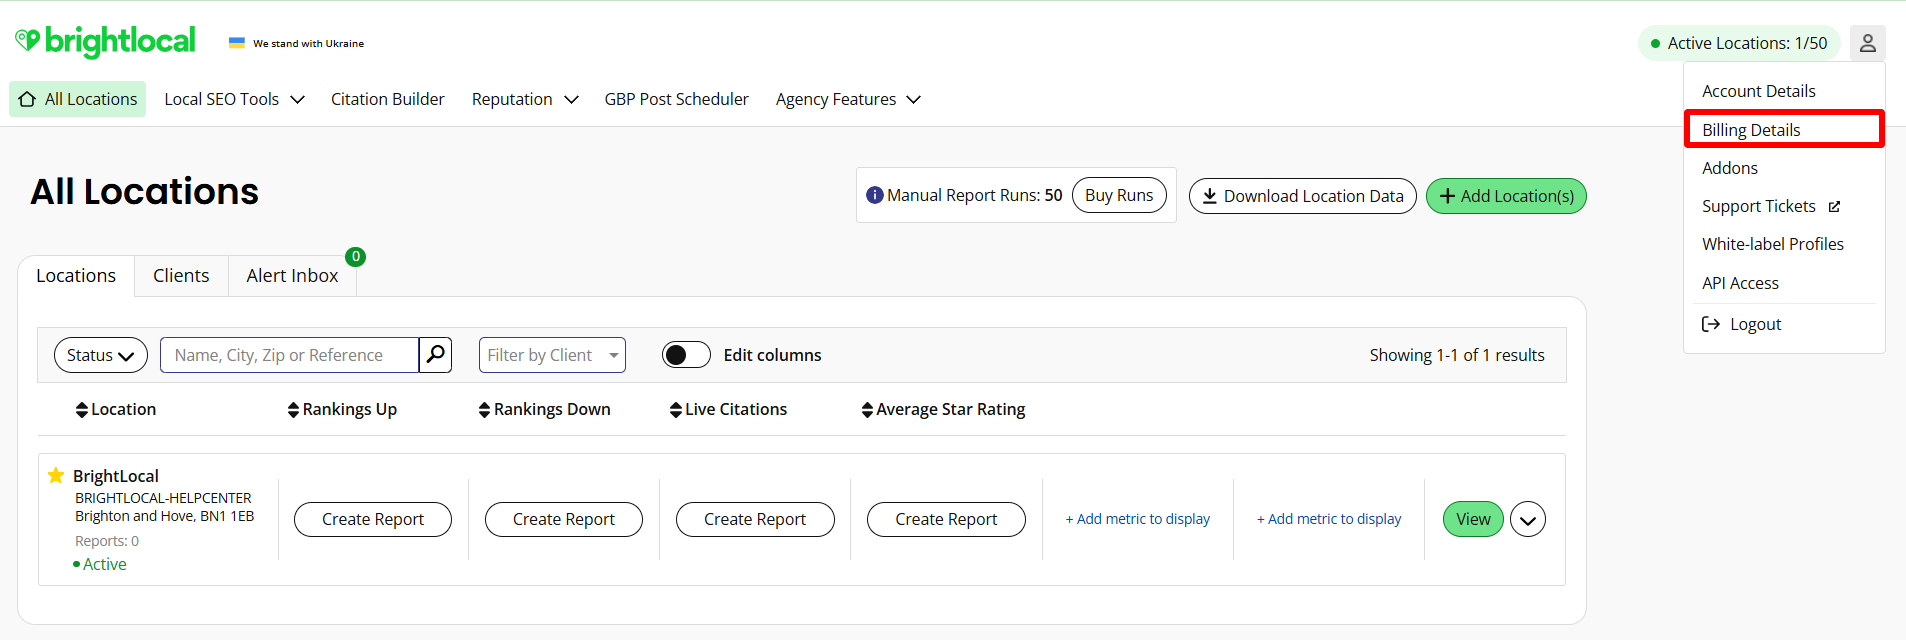
Task: Switch to the Clients tab
Action: [x=181, y=275]
